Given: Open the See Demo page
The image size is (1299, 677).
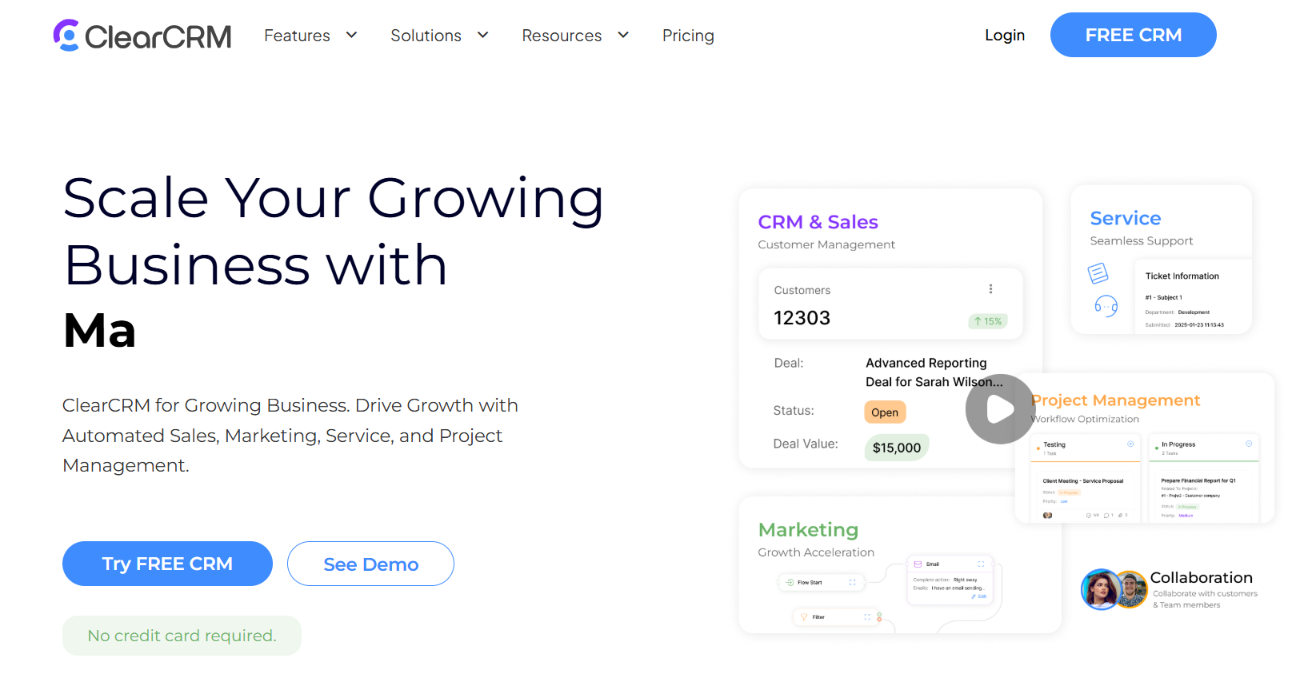Looking at the screenshot, I should click(x=370, y=563).
